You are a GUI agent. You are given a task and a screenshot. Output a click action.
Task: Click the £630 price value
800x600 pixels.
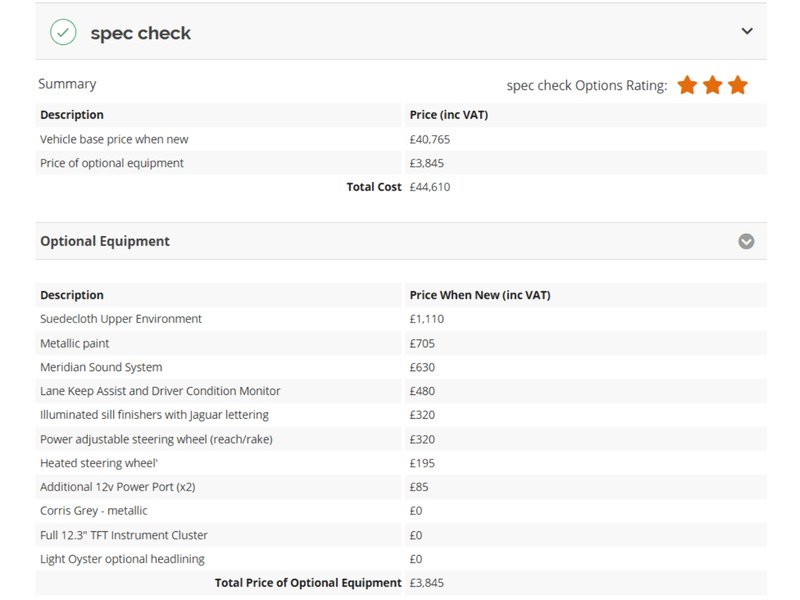pos(422,367)
